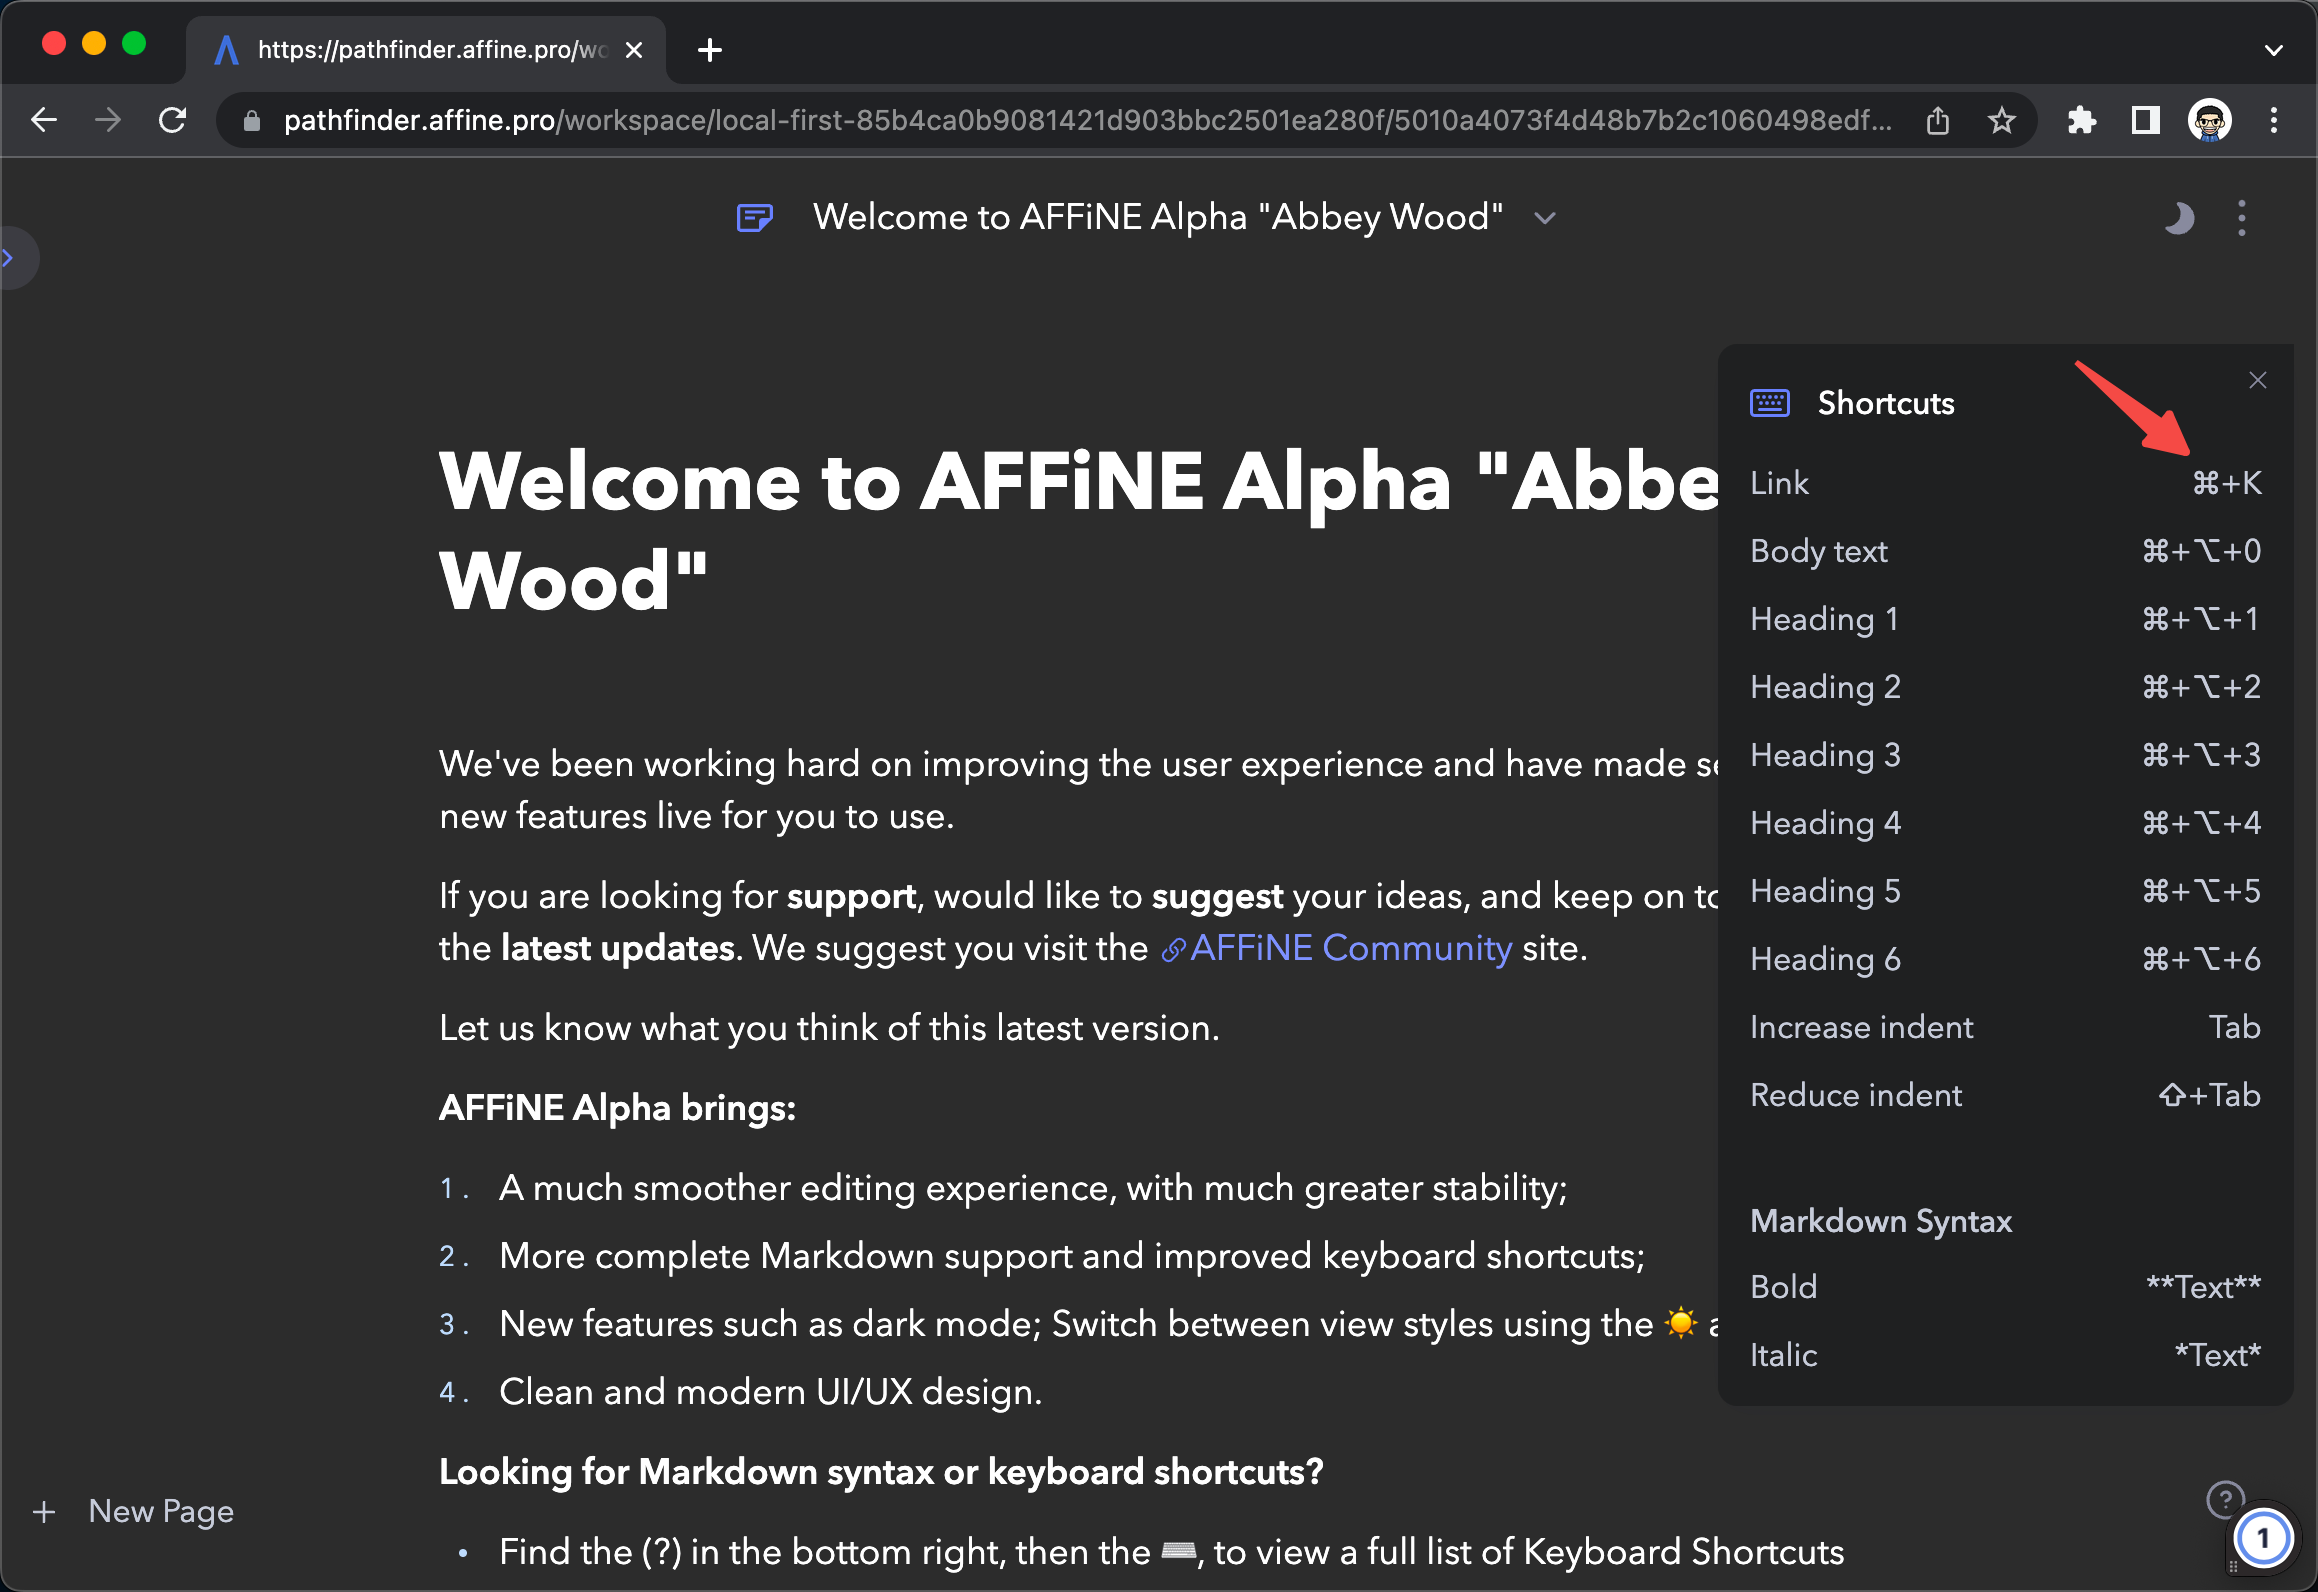2318x1592 pixels.
Task: Toggle the Chrome side panel
Action: pyautogui.click(x=2145, y=121)
